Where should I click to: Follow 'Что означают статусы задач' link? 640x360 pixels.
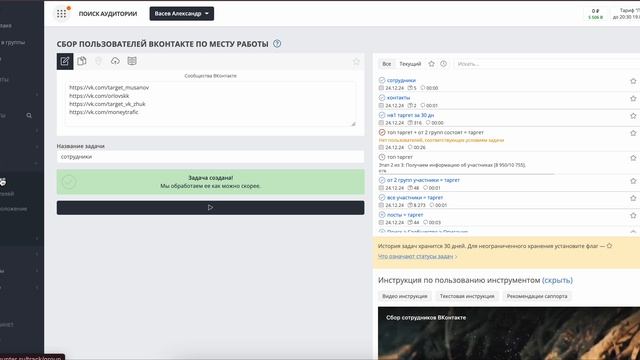416,256
